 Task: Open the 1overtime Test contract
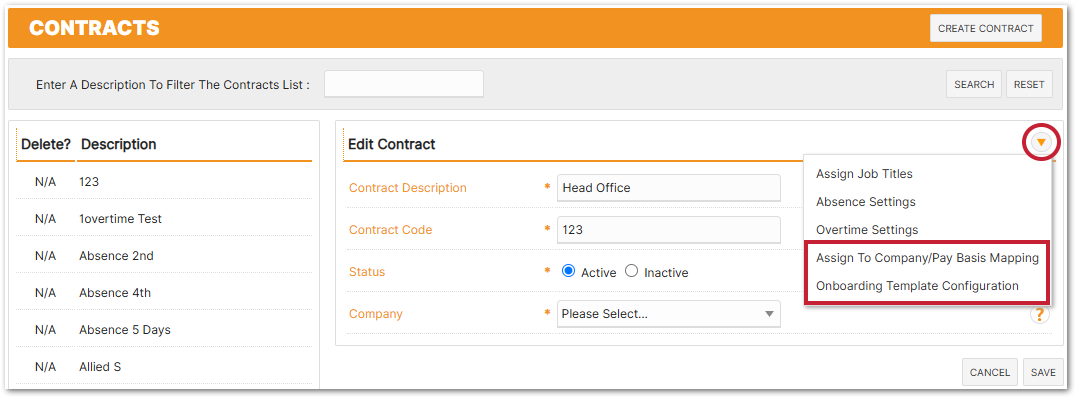[164, 219]
